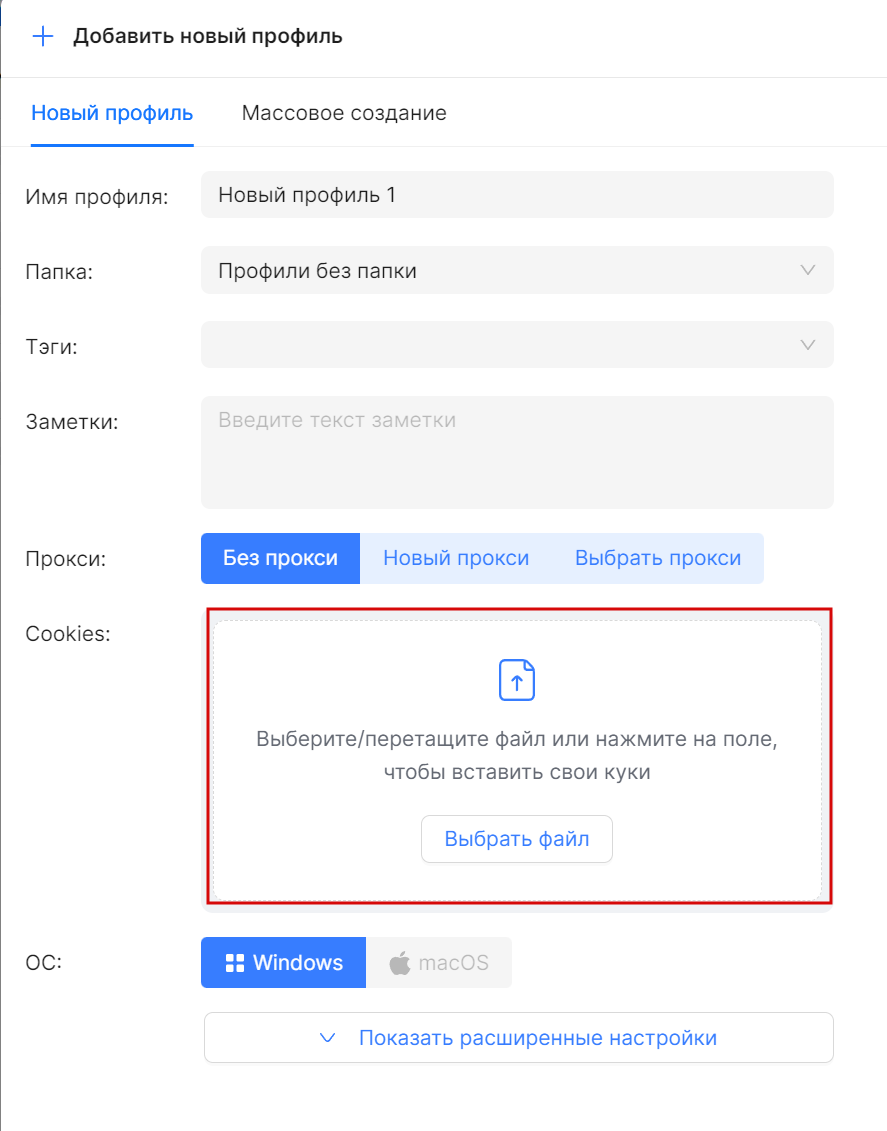
Task: Click the Имя профиля name field
Action: pyautogui.click(x=517, y=194)
